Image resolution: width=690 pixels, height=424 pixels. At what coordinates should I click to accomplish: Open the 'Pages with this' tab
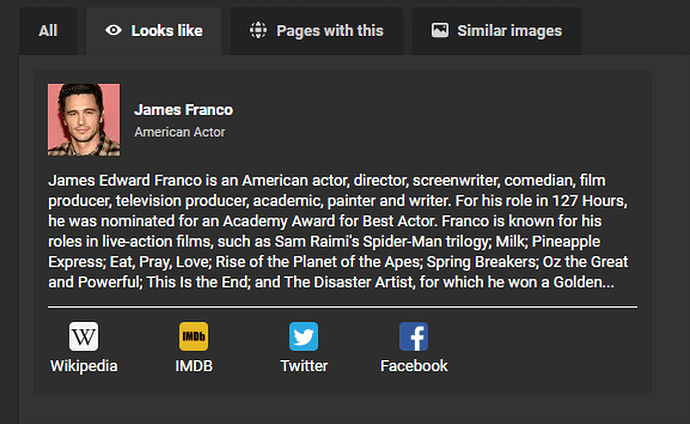(x=330, y=31)
